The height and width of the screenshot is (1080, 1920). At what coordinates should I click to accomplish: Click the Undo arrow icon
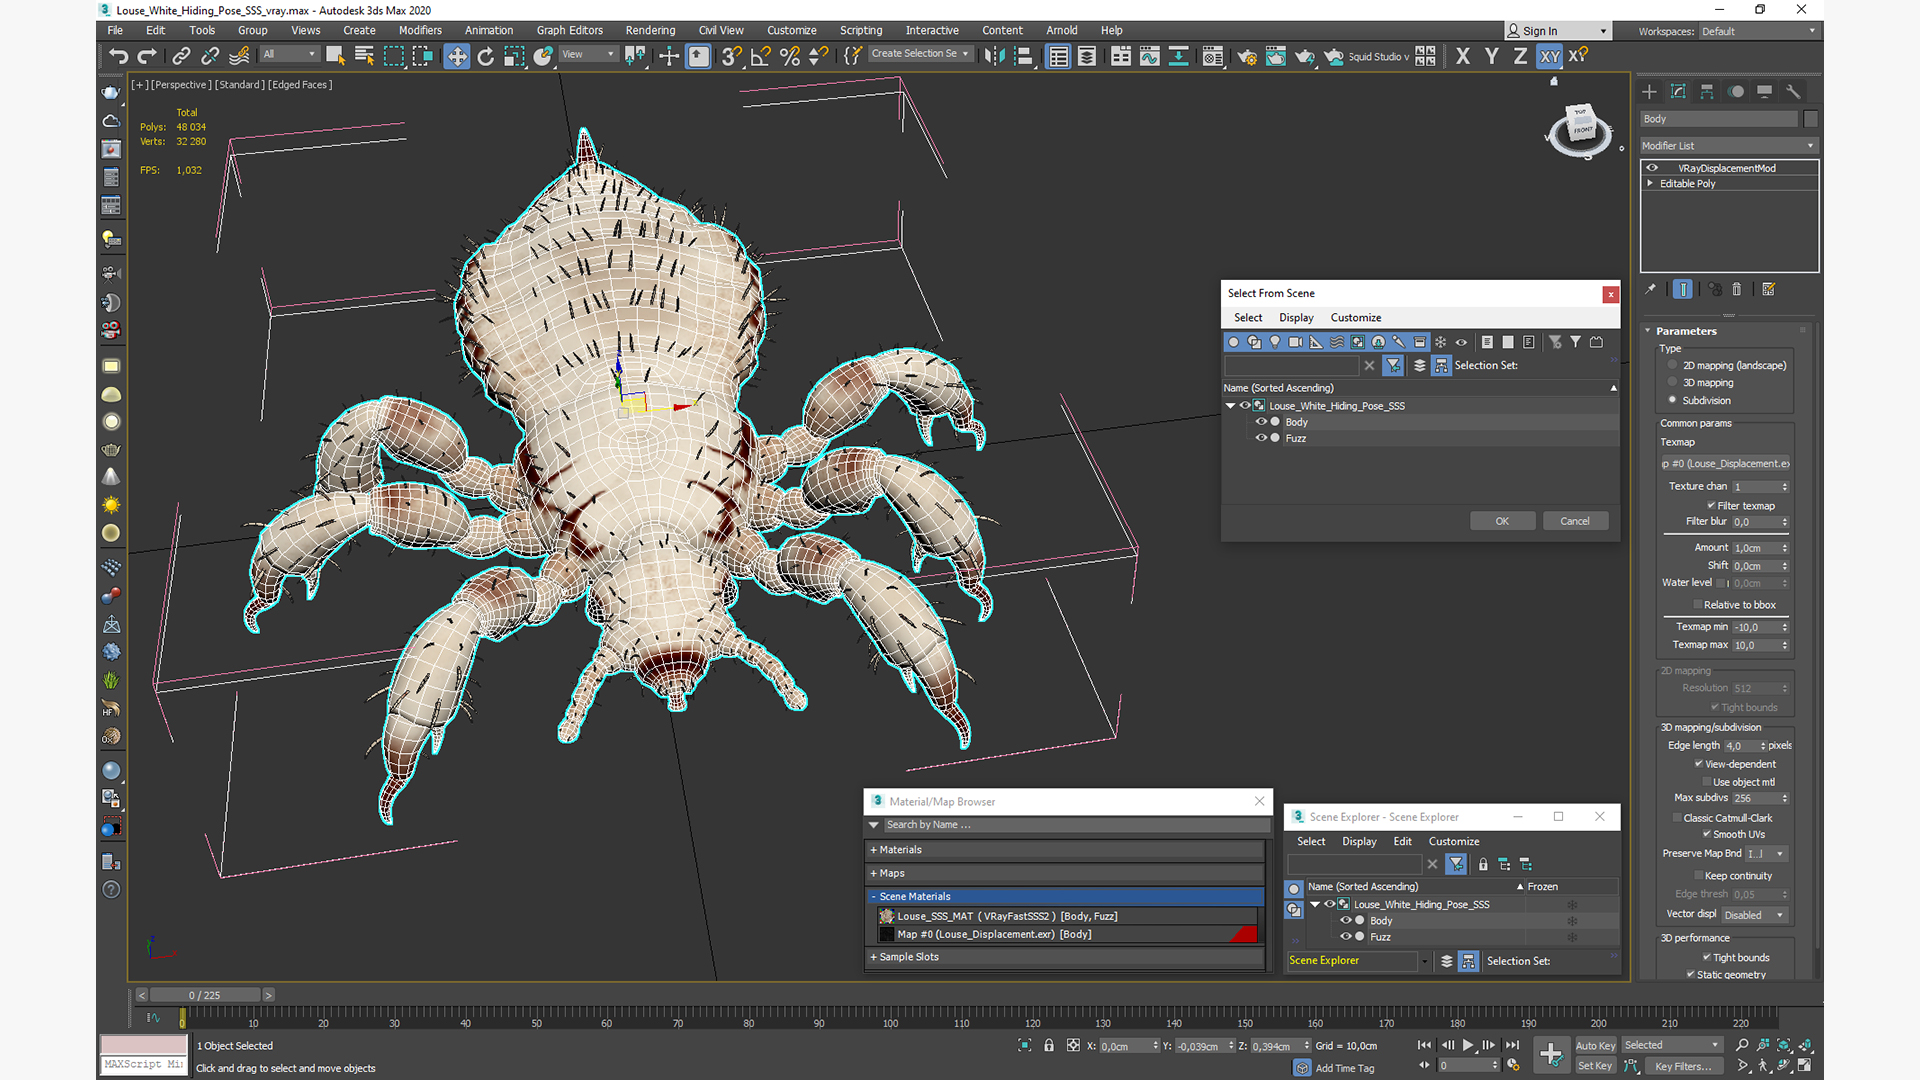[x=118, y=56]
